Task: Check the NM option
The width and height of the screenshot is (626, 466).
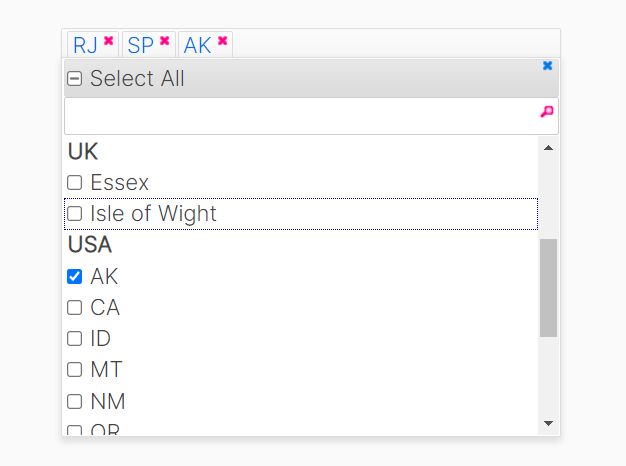Action: 75,401
